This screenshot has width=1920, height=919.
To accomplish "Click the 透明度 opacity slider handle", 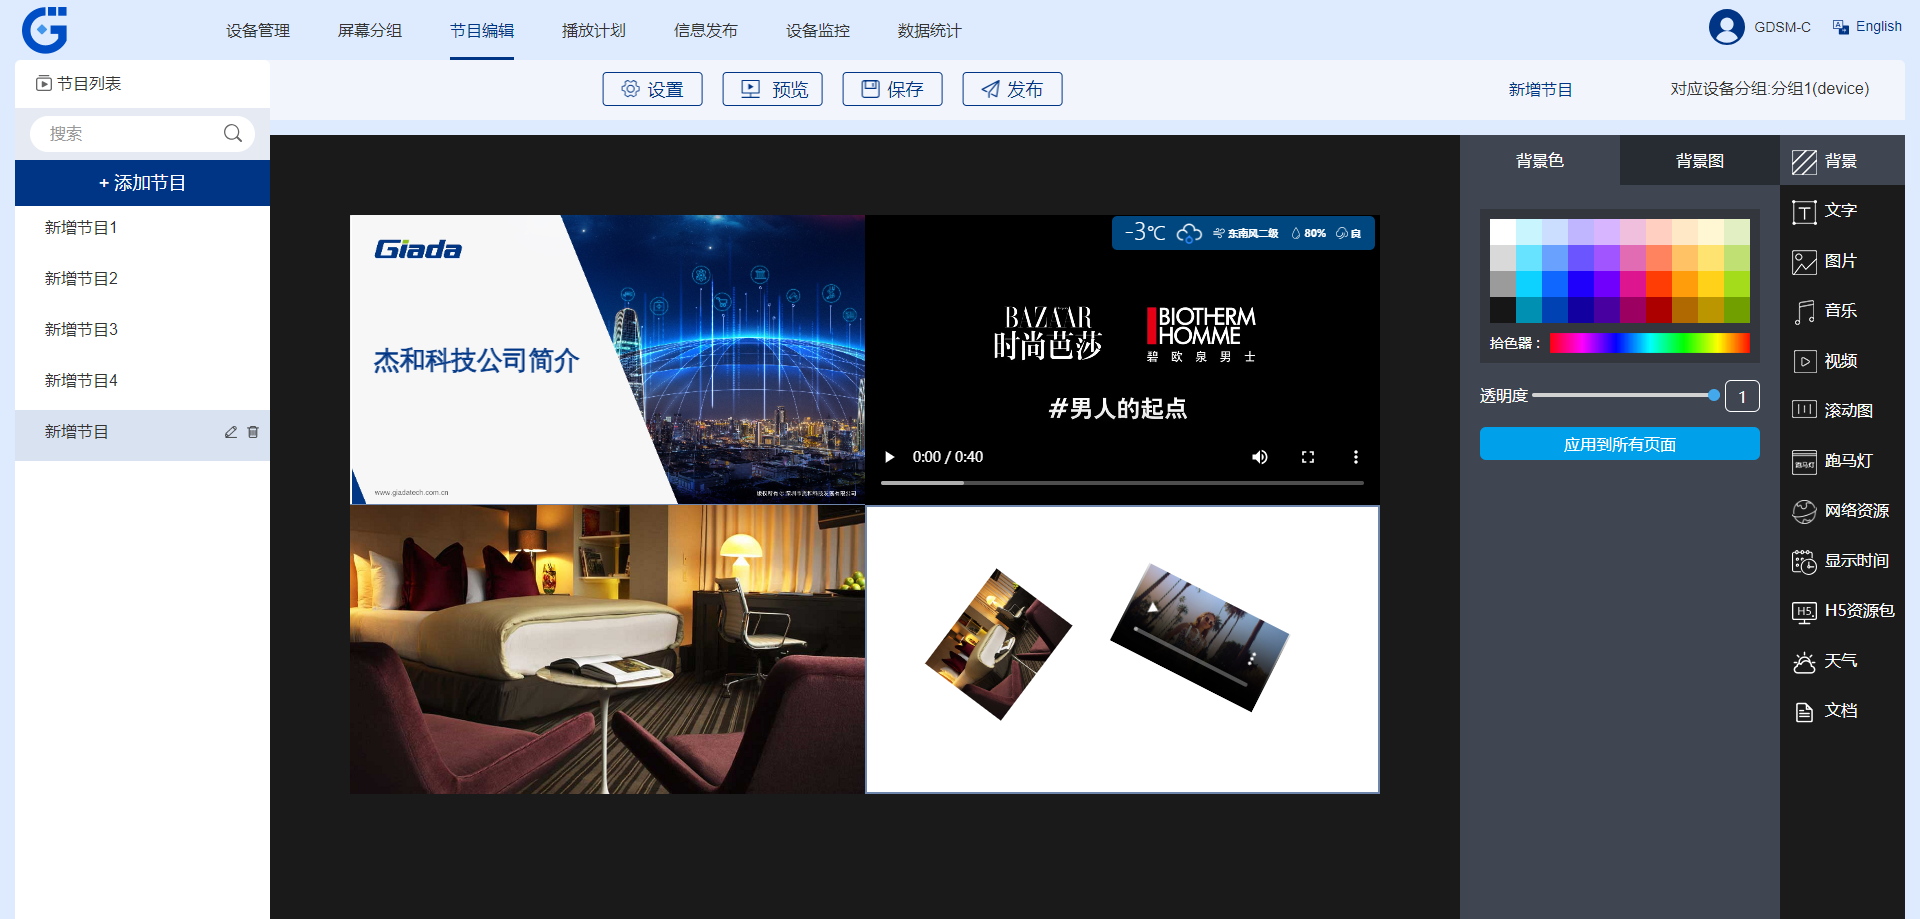I will point(1714,395).
